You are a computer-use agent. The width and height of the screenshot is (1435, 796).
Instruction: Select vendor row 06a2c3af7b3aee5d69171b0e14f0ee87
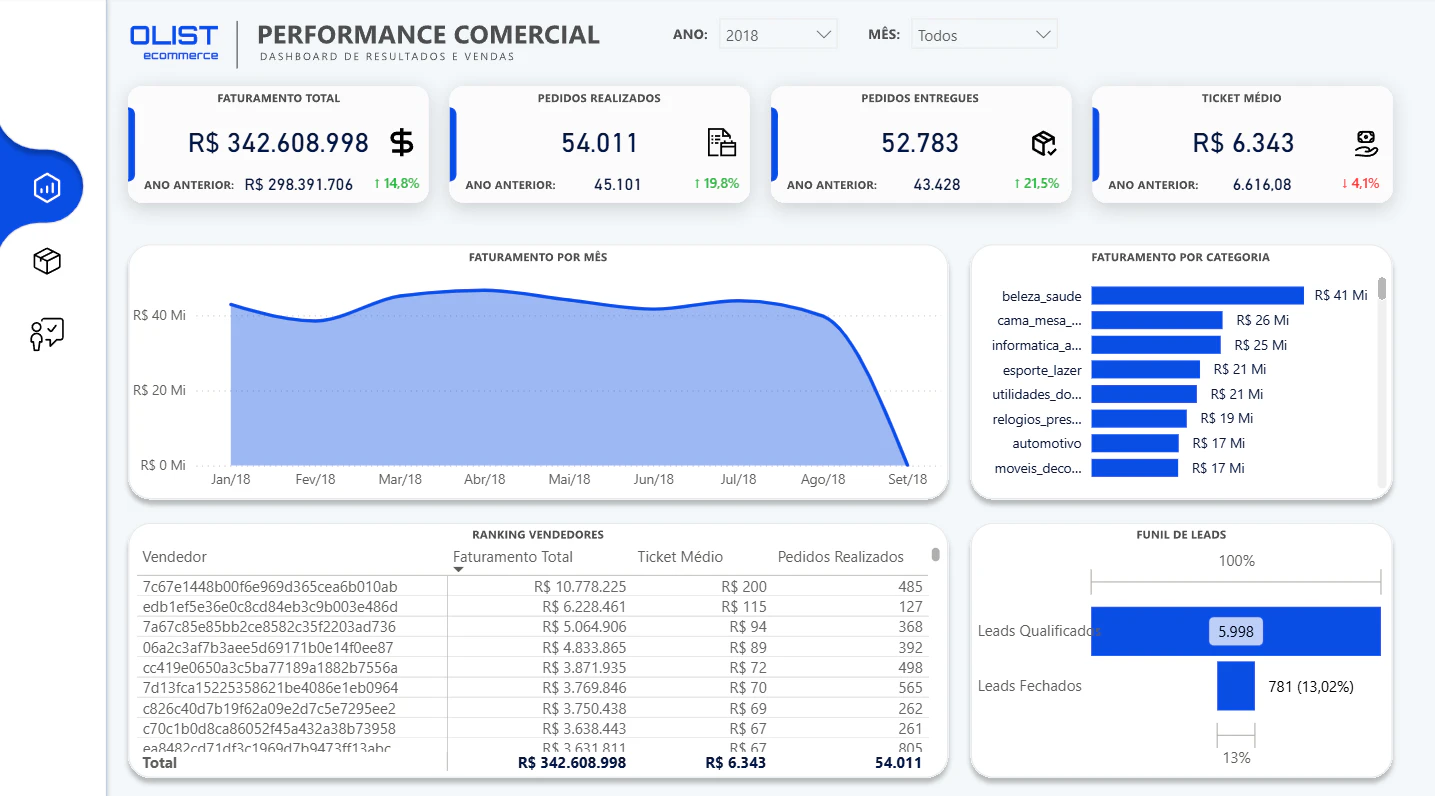click(x=532, y=647)
